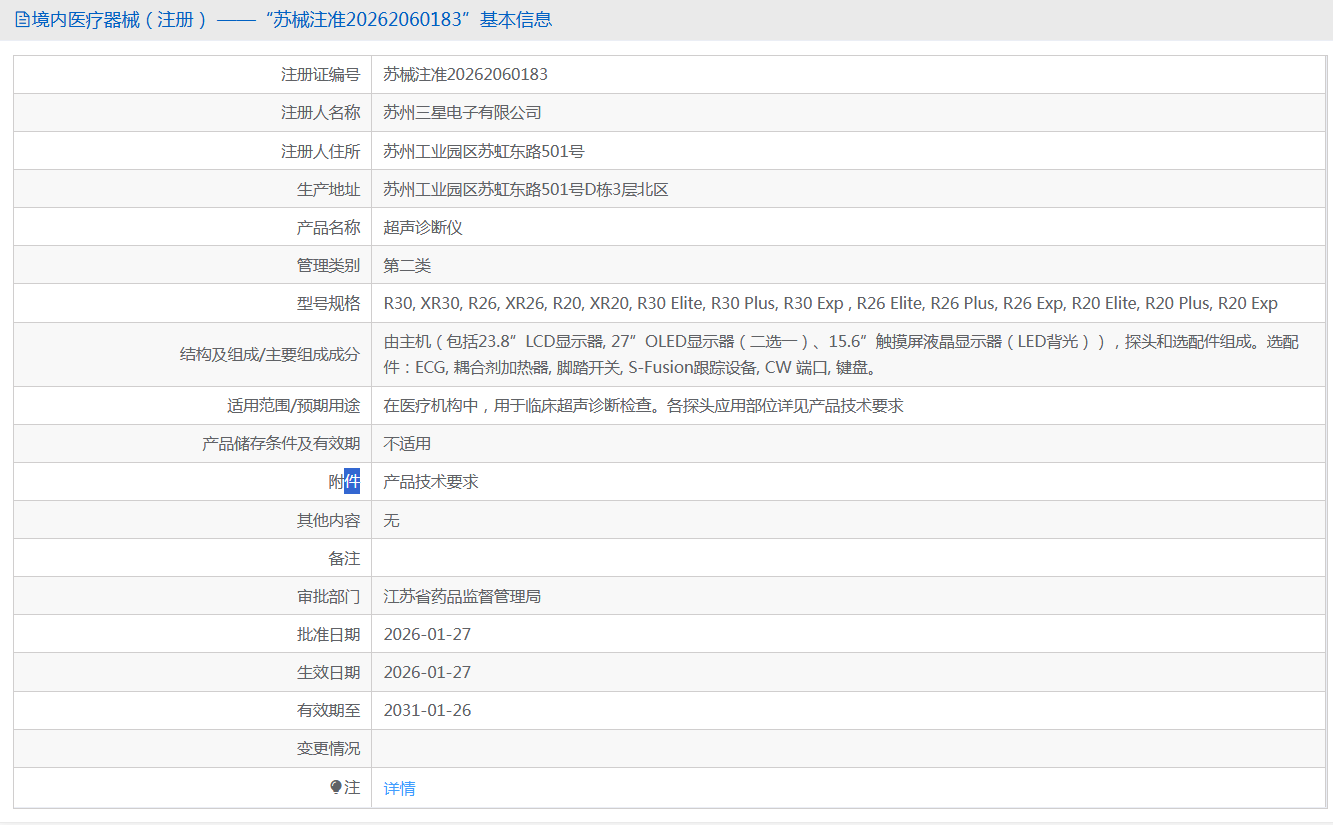
Task: Select the 注册人住所 label
Action: pos(320,151)
